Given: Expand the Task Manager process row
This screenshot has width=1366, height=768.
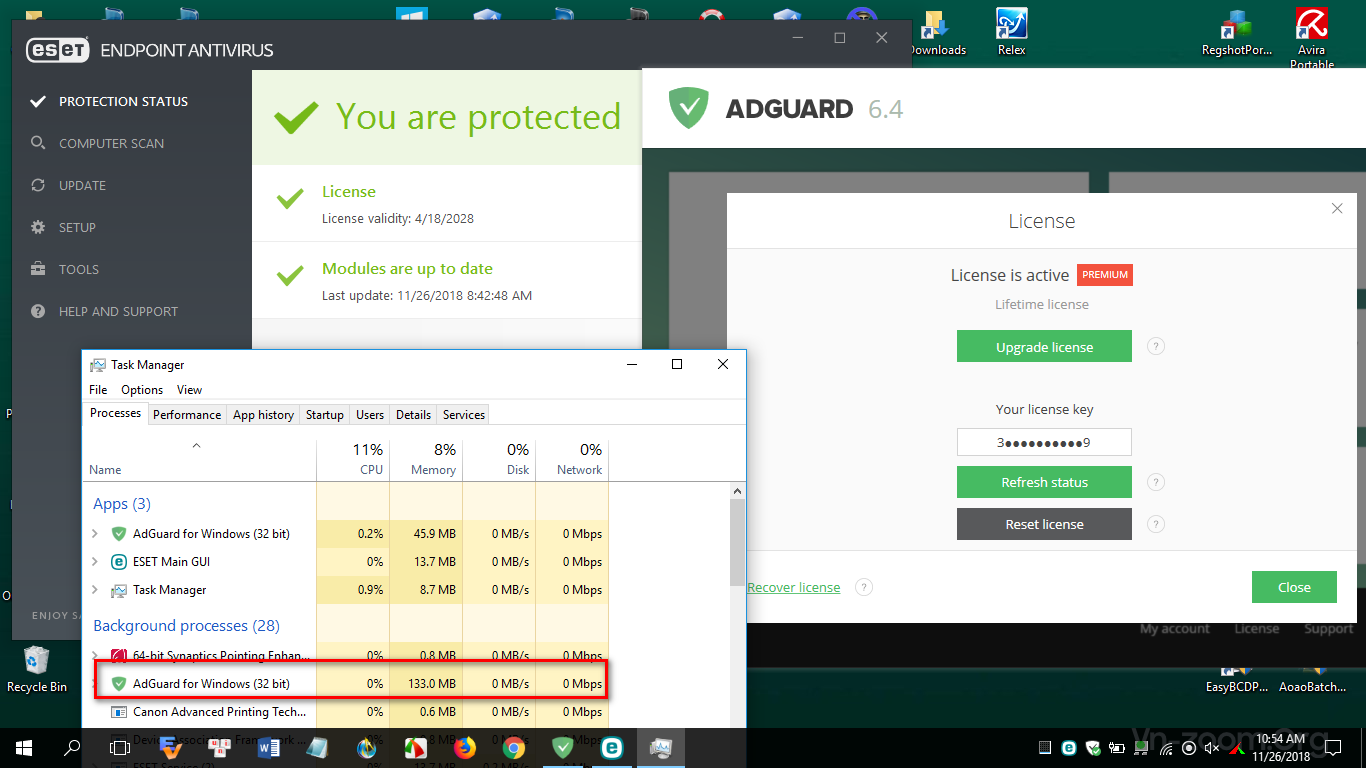Looking at the screenshot, I should click(x=95, y=590).
